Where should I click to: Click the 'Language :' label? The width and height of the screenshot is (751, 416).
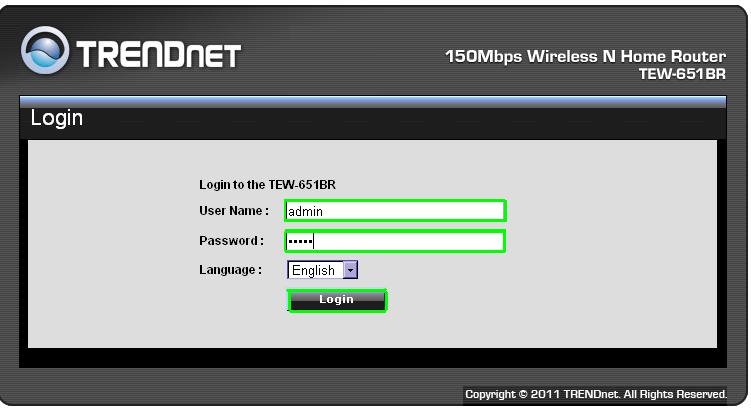(x=230, y=270)
